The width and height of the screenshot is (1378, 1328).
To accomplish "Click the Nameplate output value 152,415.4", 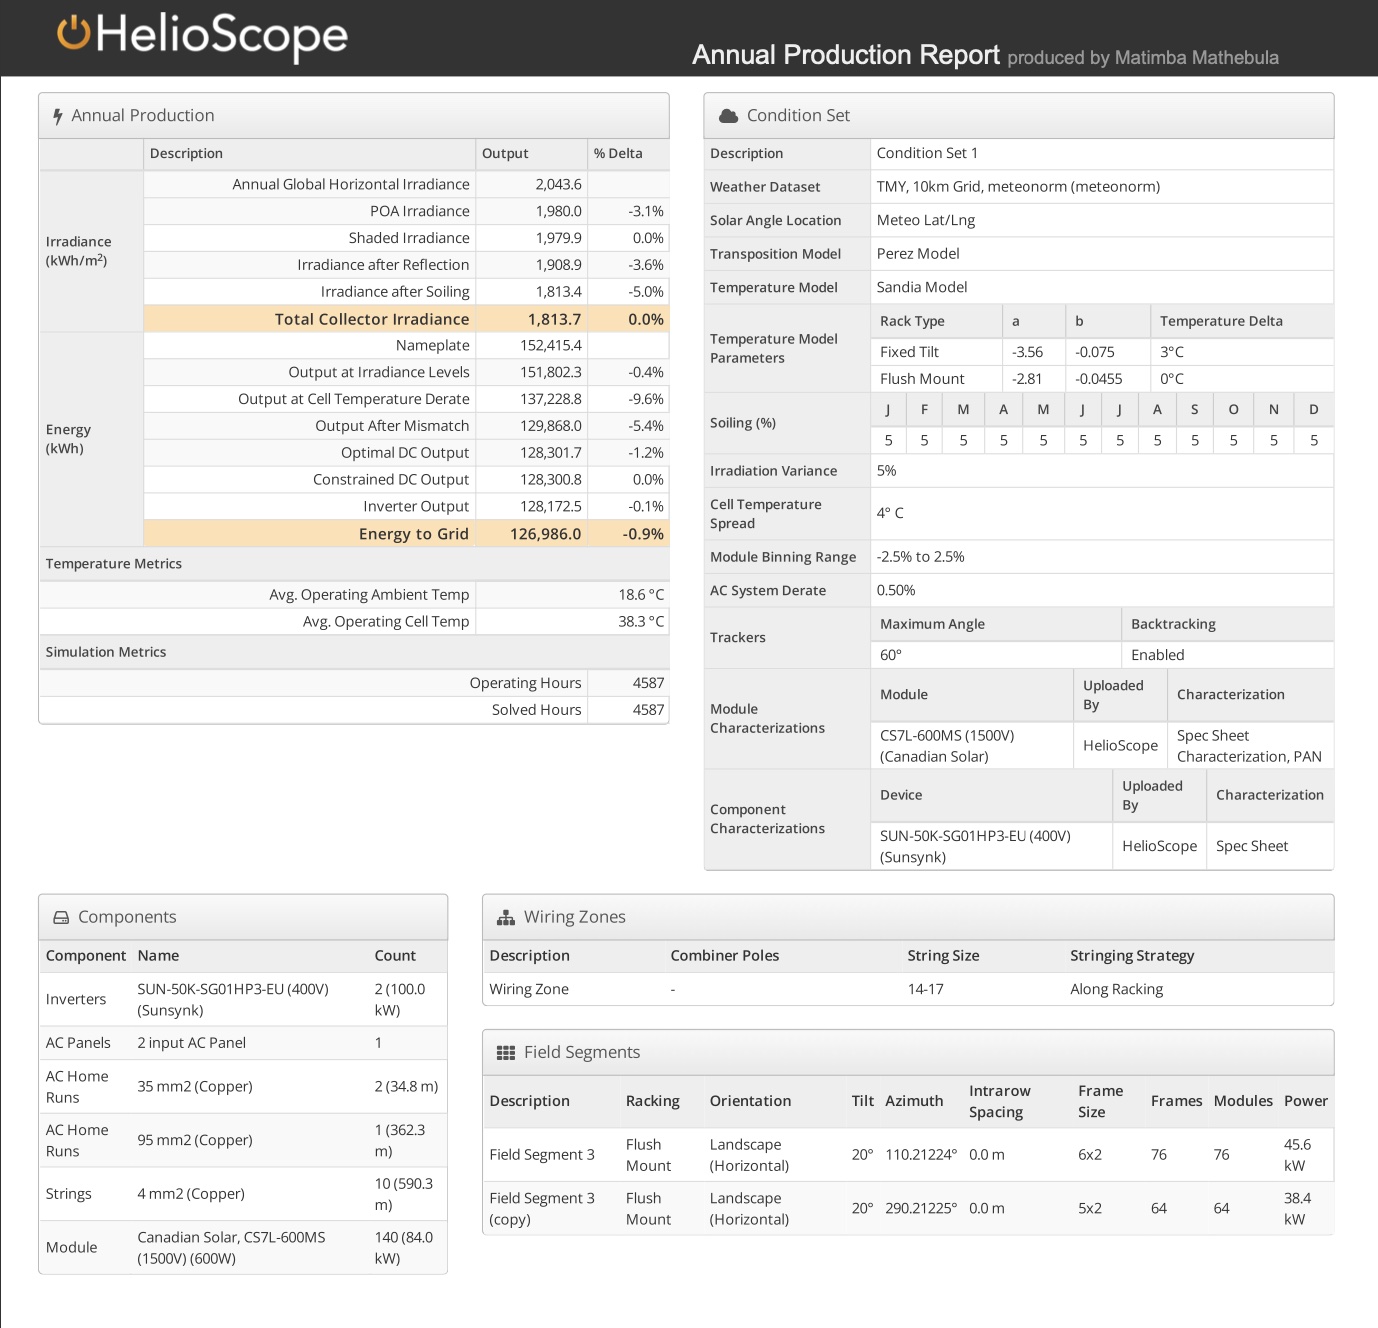I will [550, 345].
